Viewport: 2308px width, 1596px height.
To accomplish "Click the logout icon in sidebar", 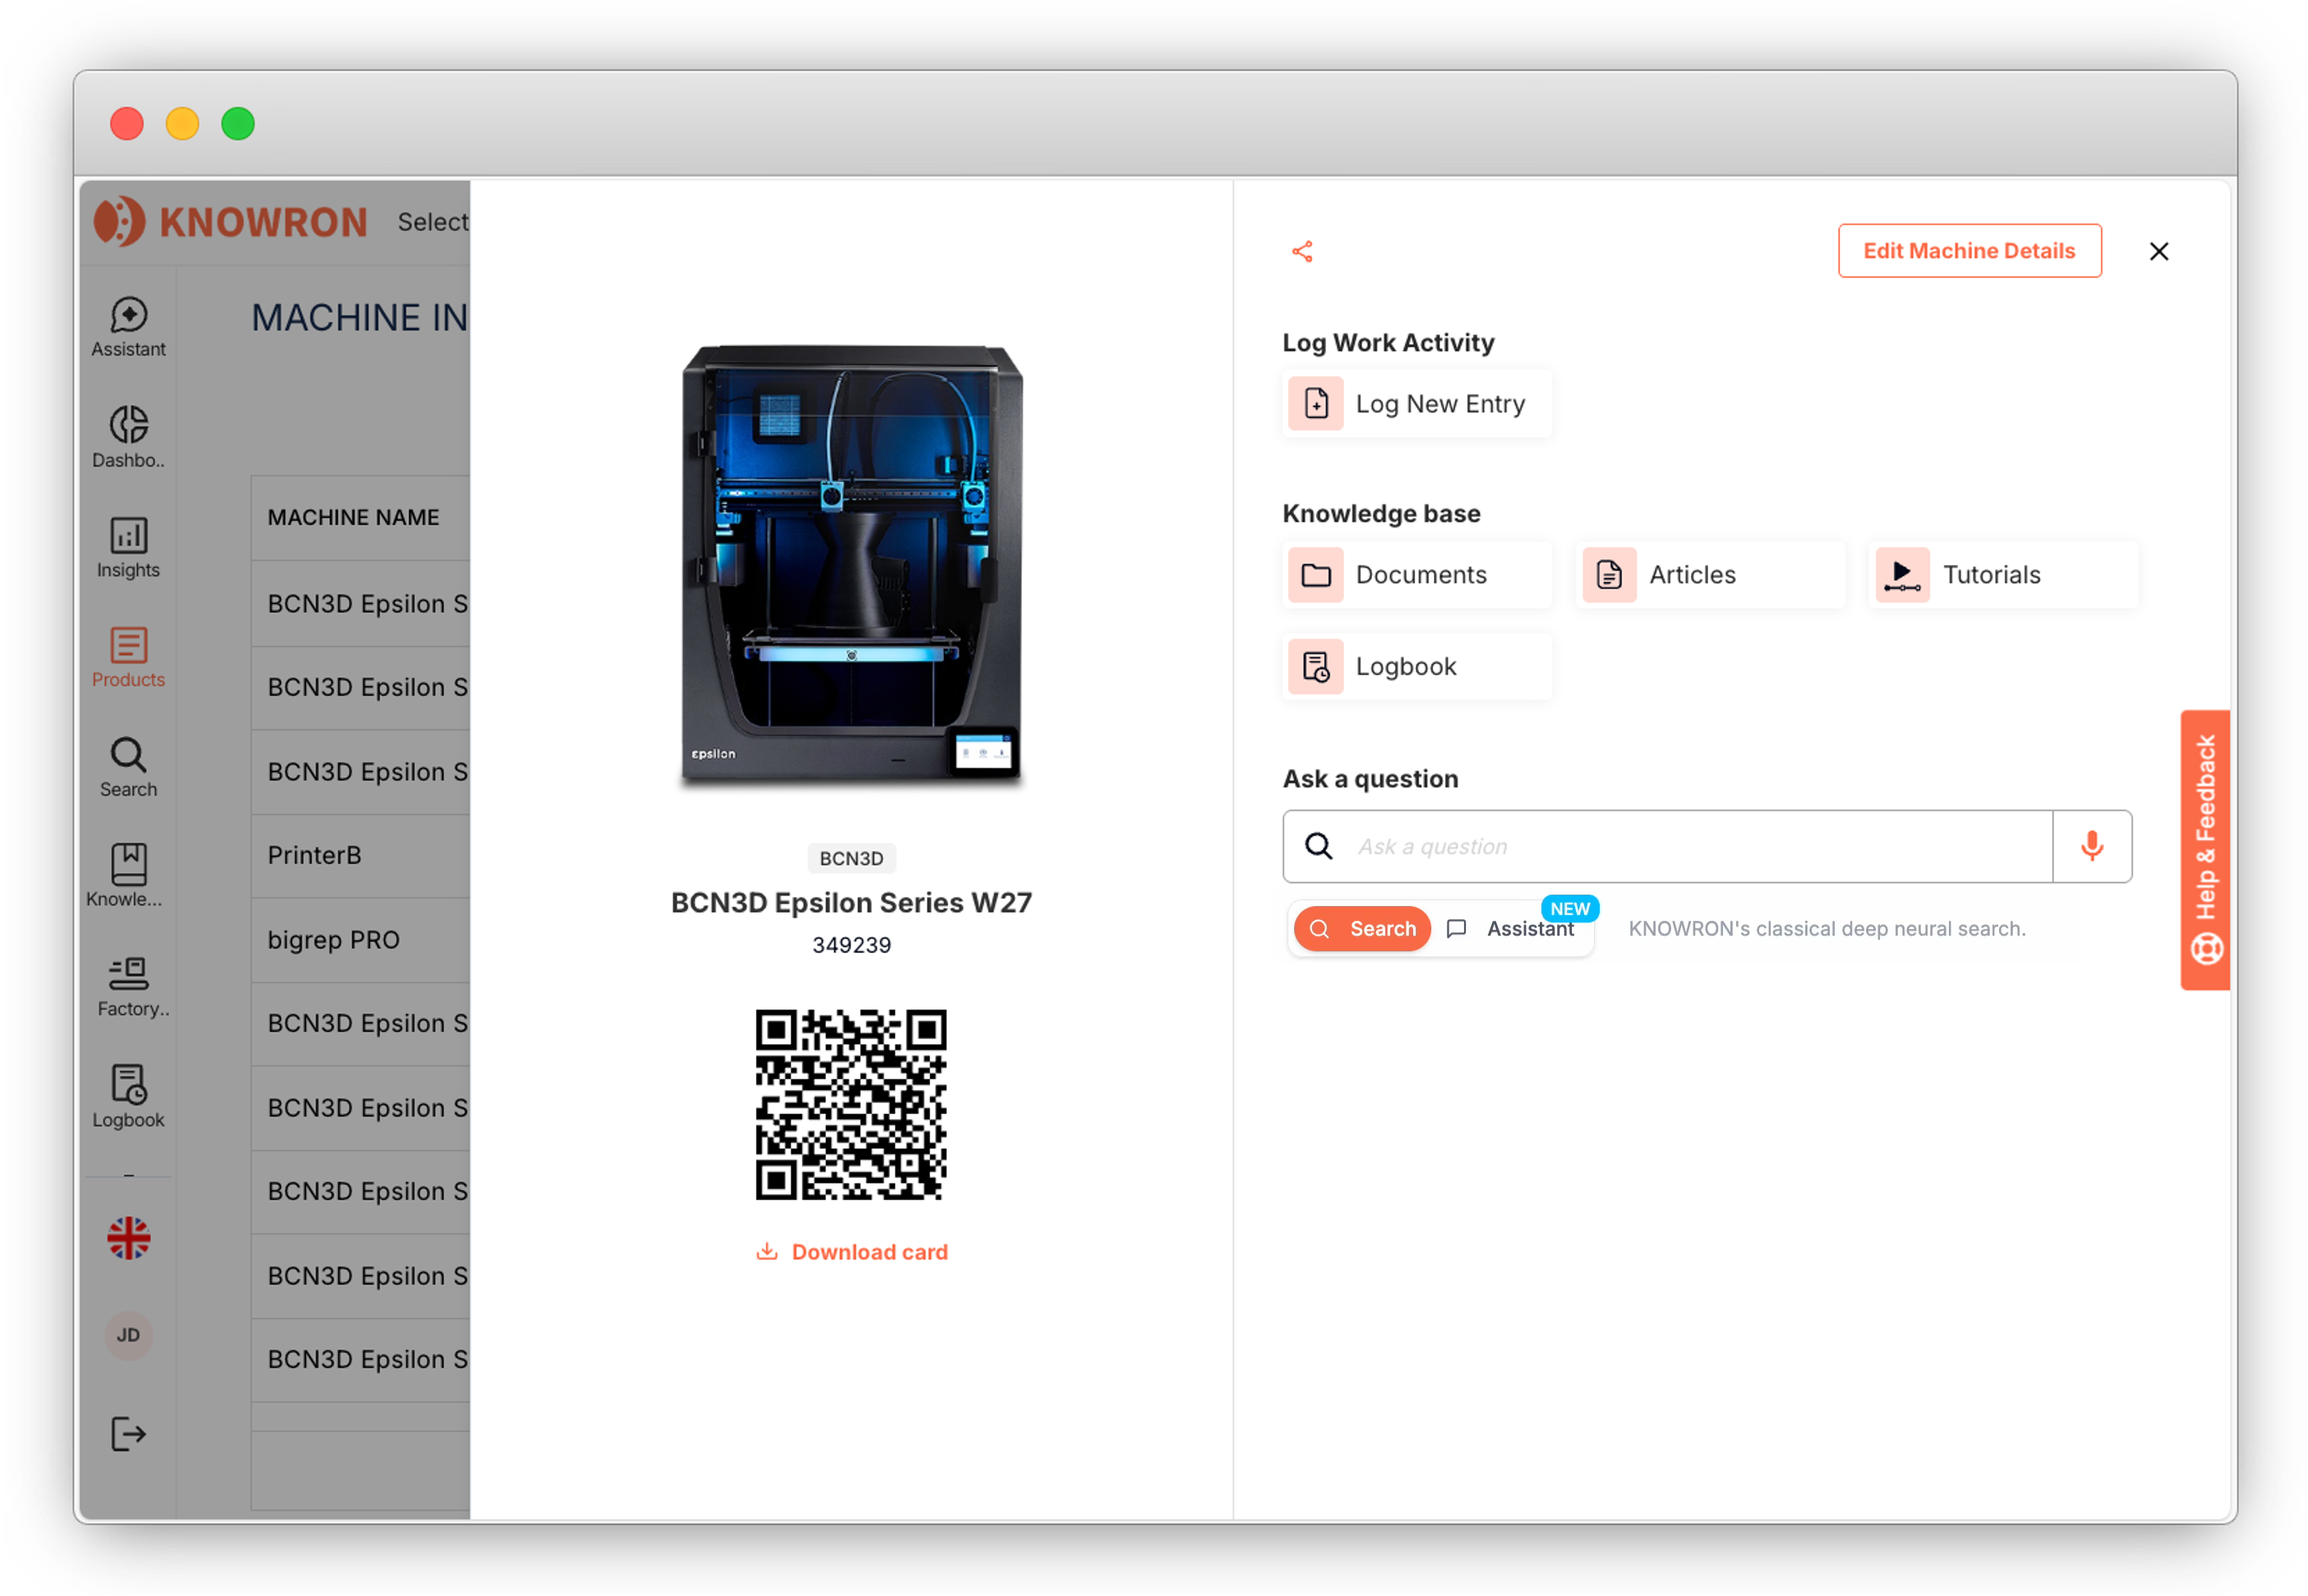I will click(128, 1434).
